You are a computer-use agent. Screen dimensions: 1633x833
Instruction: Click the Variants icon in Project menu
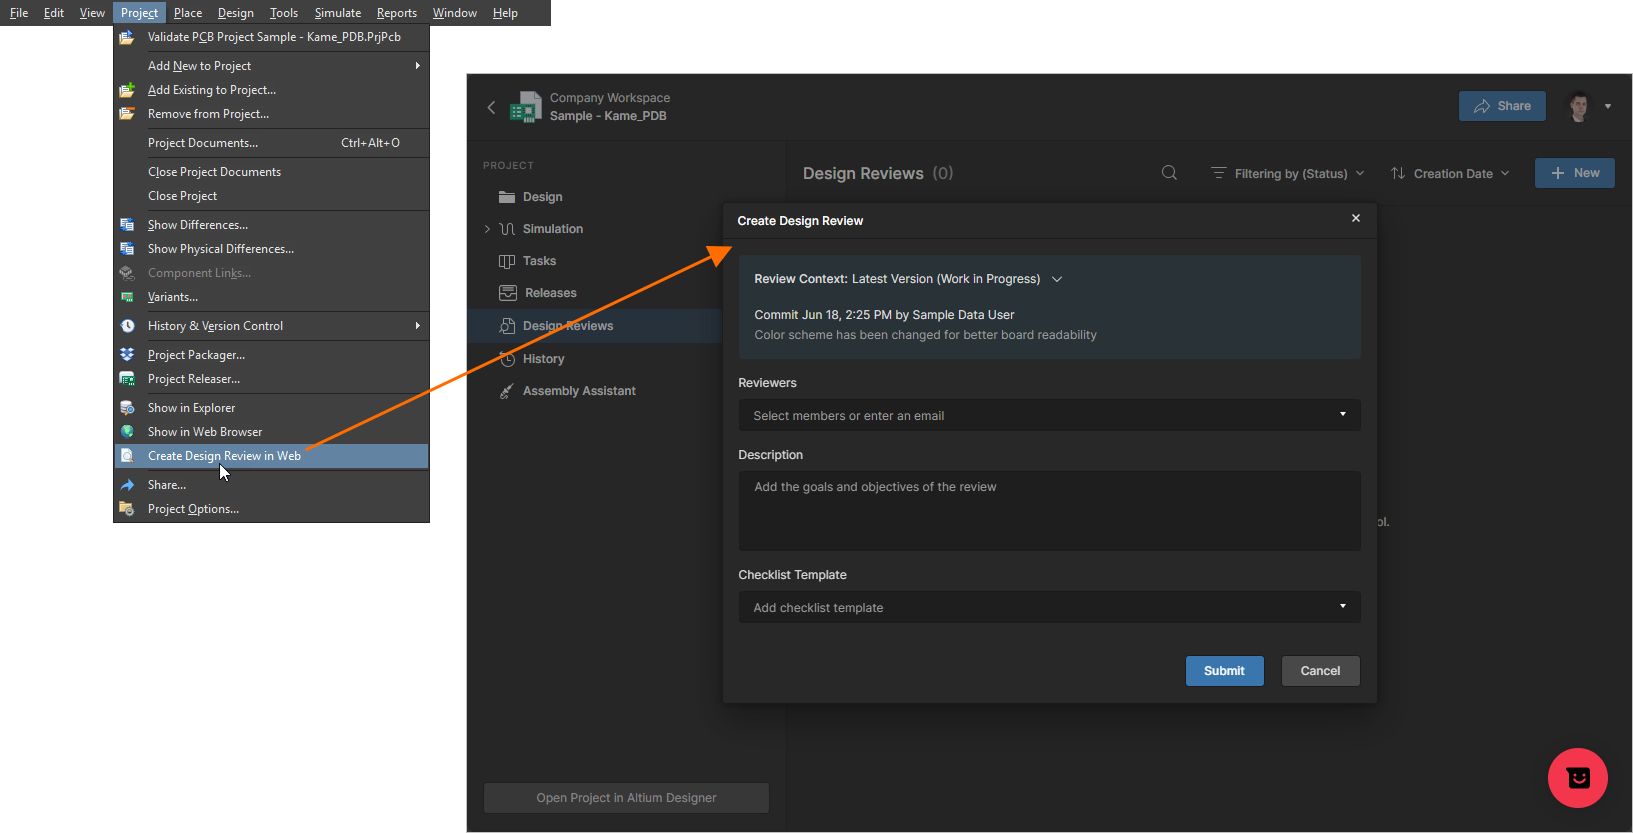(x=127, y=297)
